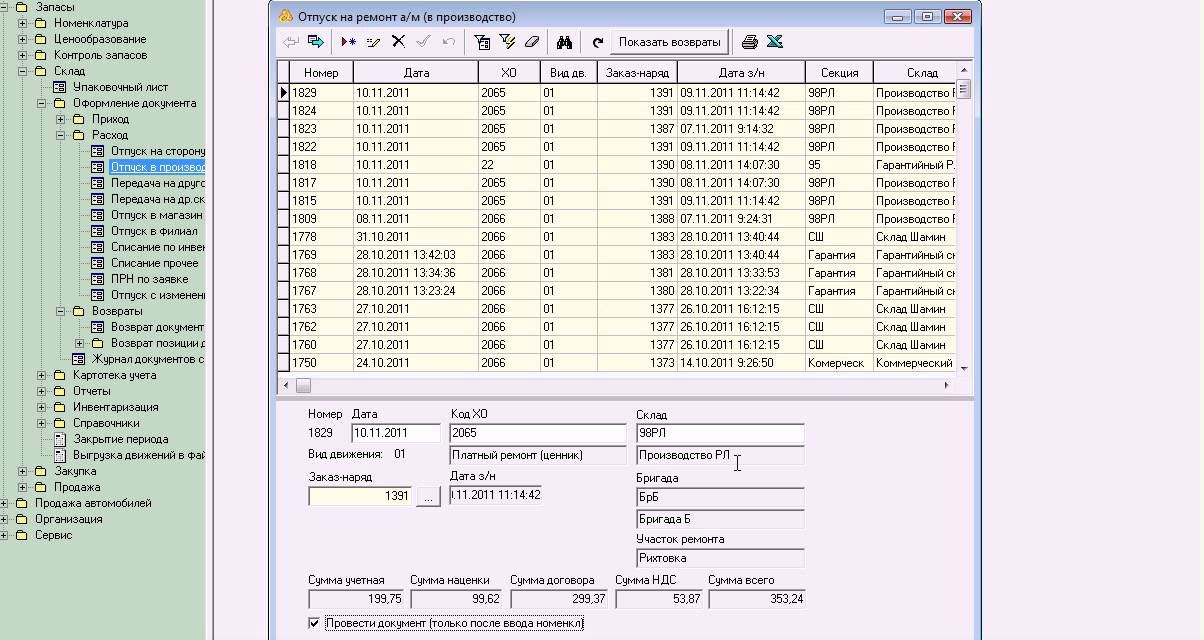
Task: Click the horizontal scrollbar under the table
Action: [620, 385]
